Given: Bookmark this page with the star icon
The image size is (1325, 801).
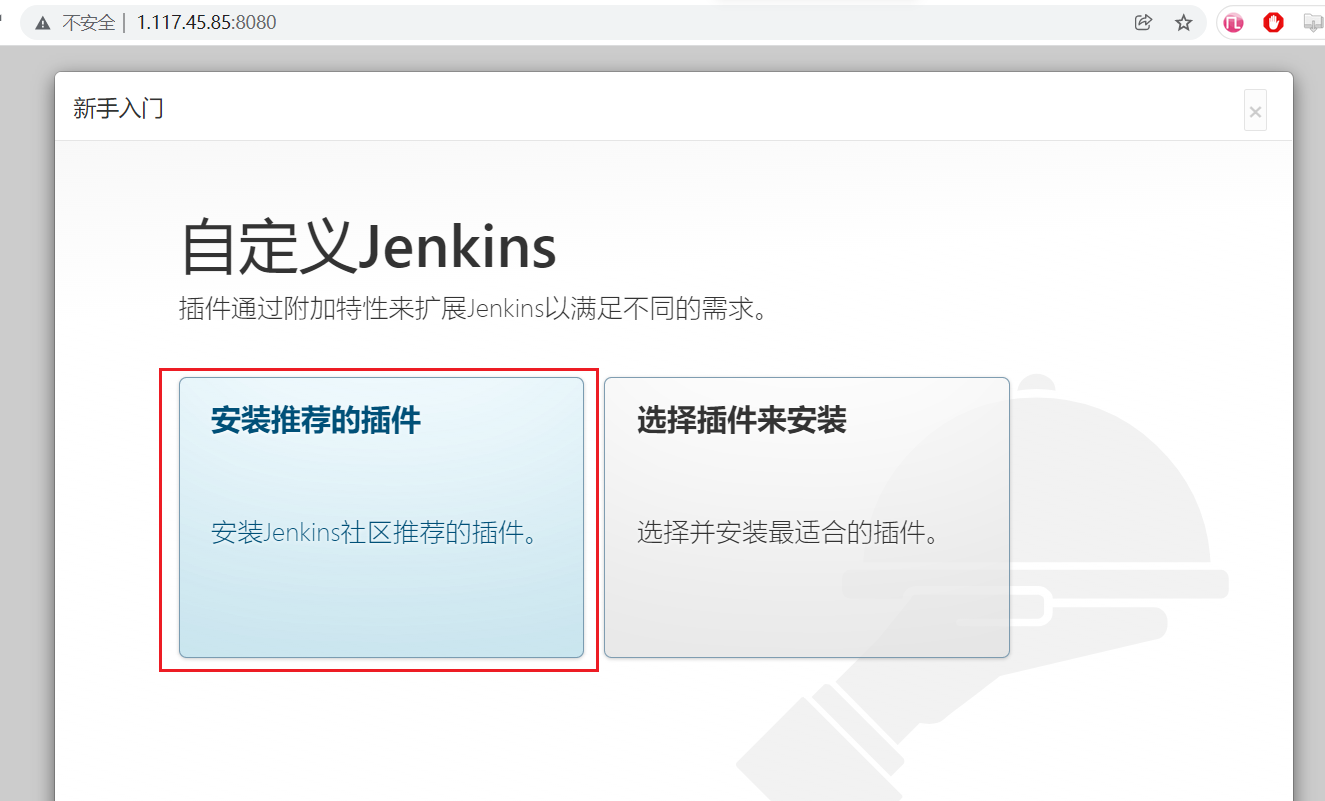Looking at the screenshot, I should pyautogui.click(x=1184, y=23).
